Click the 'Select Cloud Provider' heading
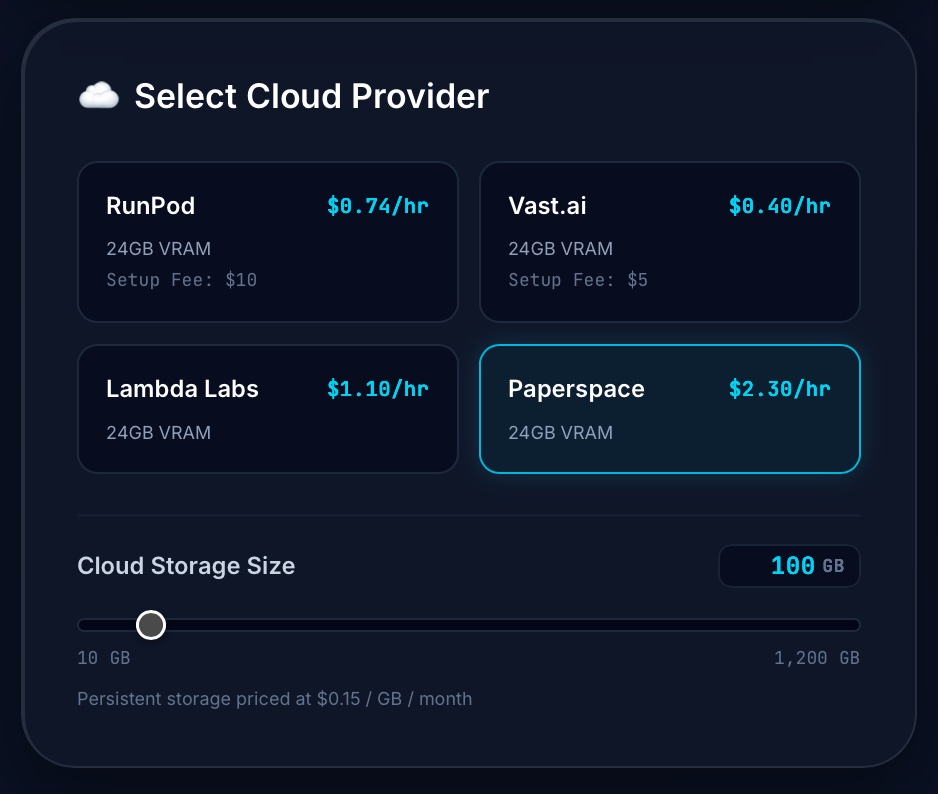This screenshot has width=938, height=794. 312,96
